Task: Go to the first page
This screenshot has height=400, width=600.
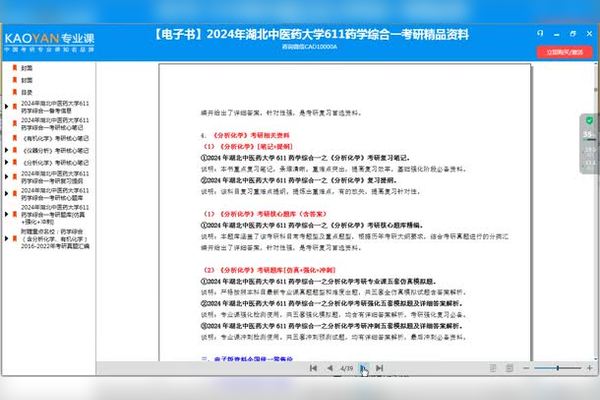Action: (x=313, y=368)
